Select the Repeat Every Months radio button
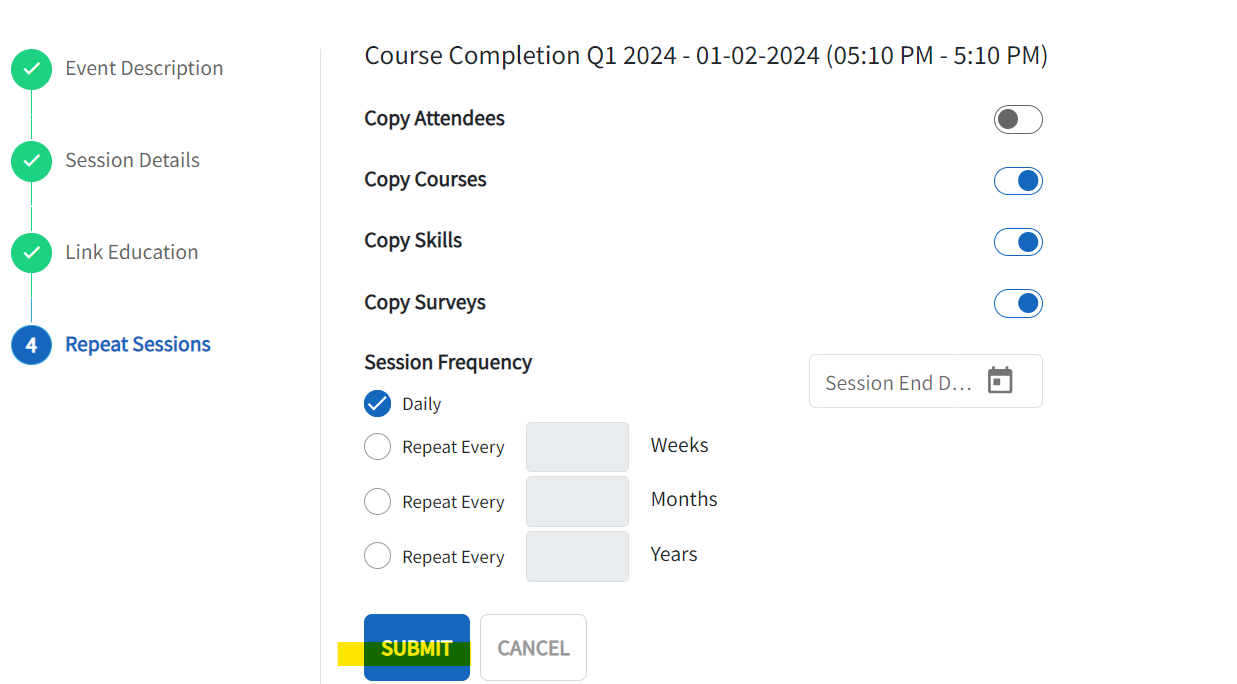1237x684 pixels. tap(378, 502)
